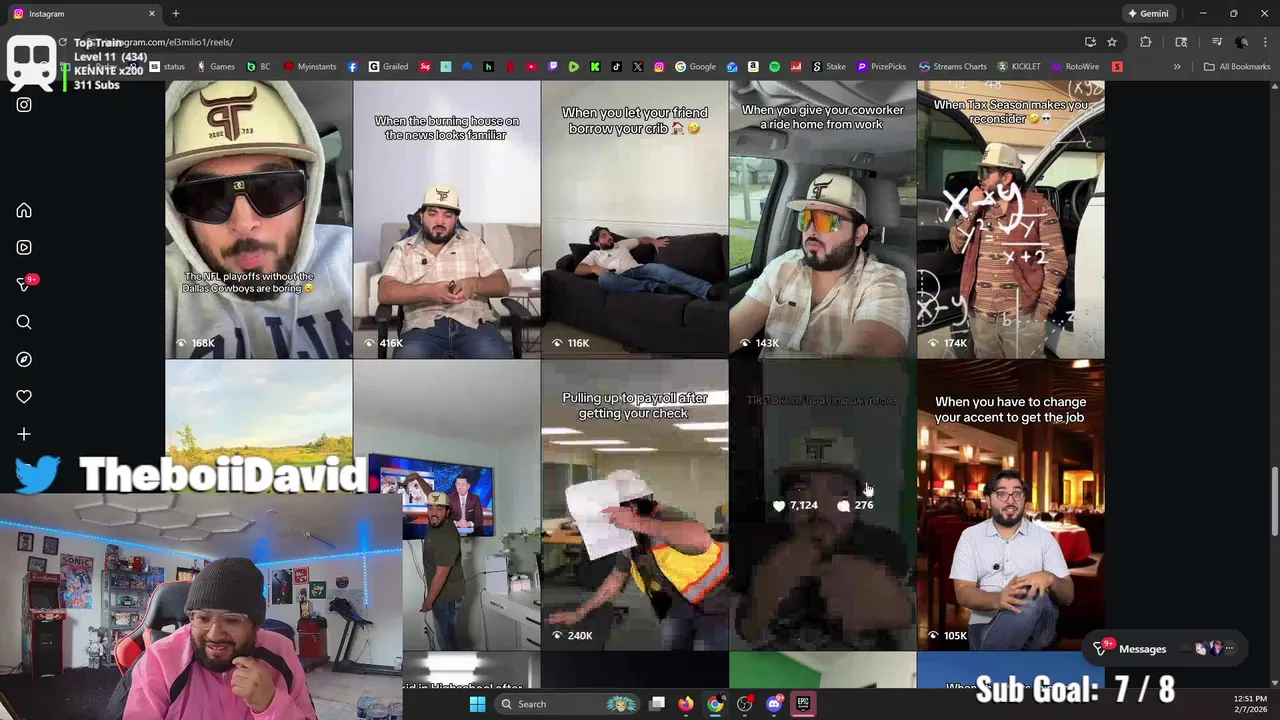The image size is (1280, 720).
Task: Open Reels from the Instagram sidebar
Action: [x=24, y=247]
